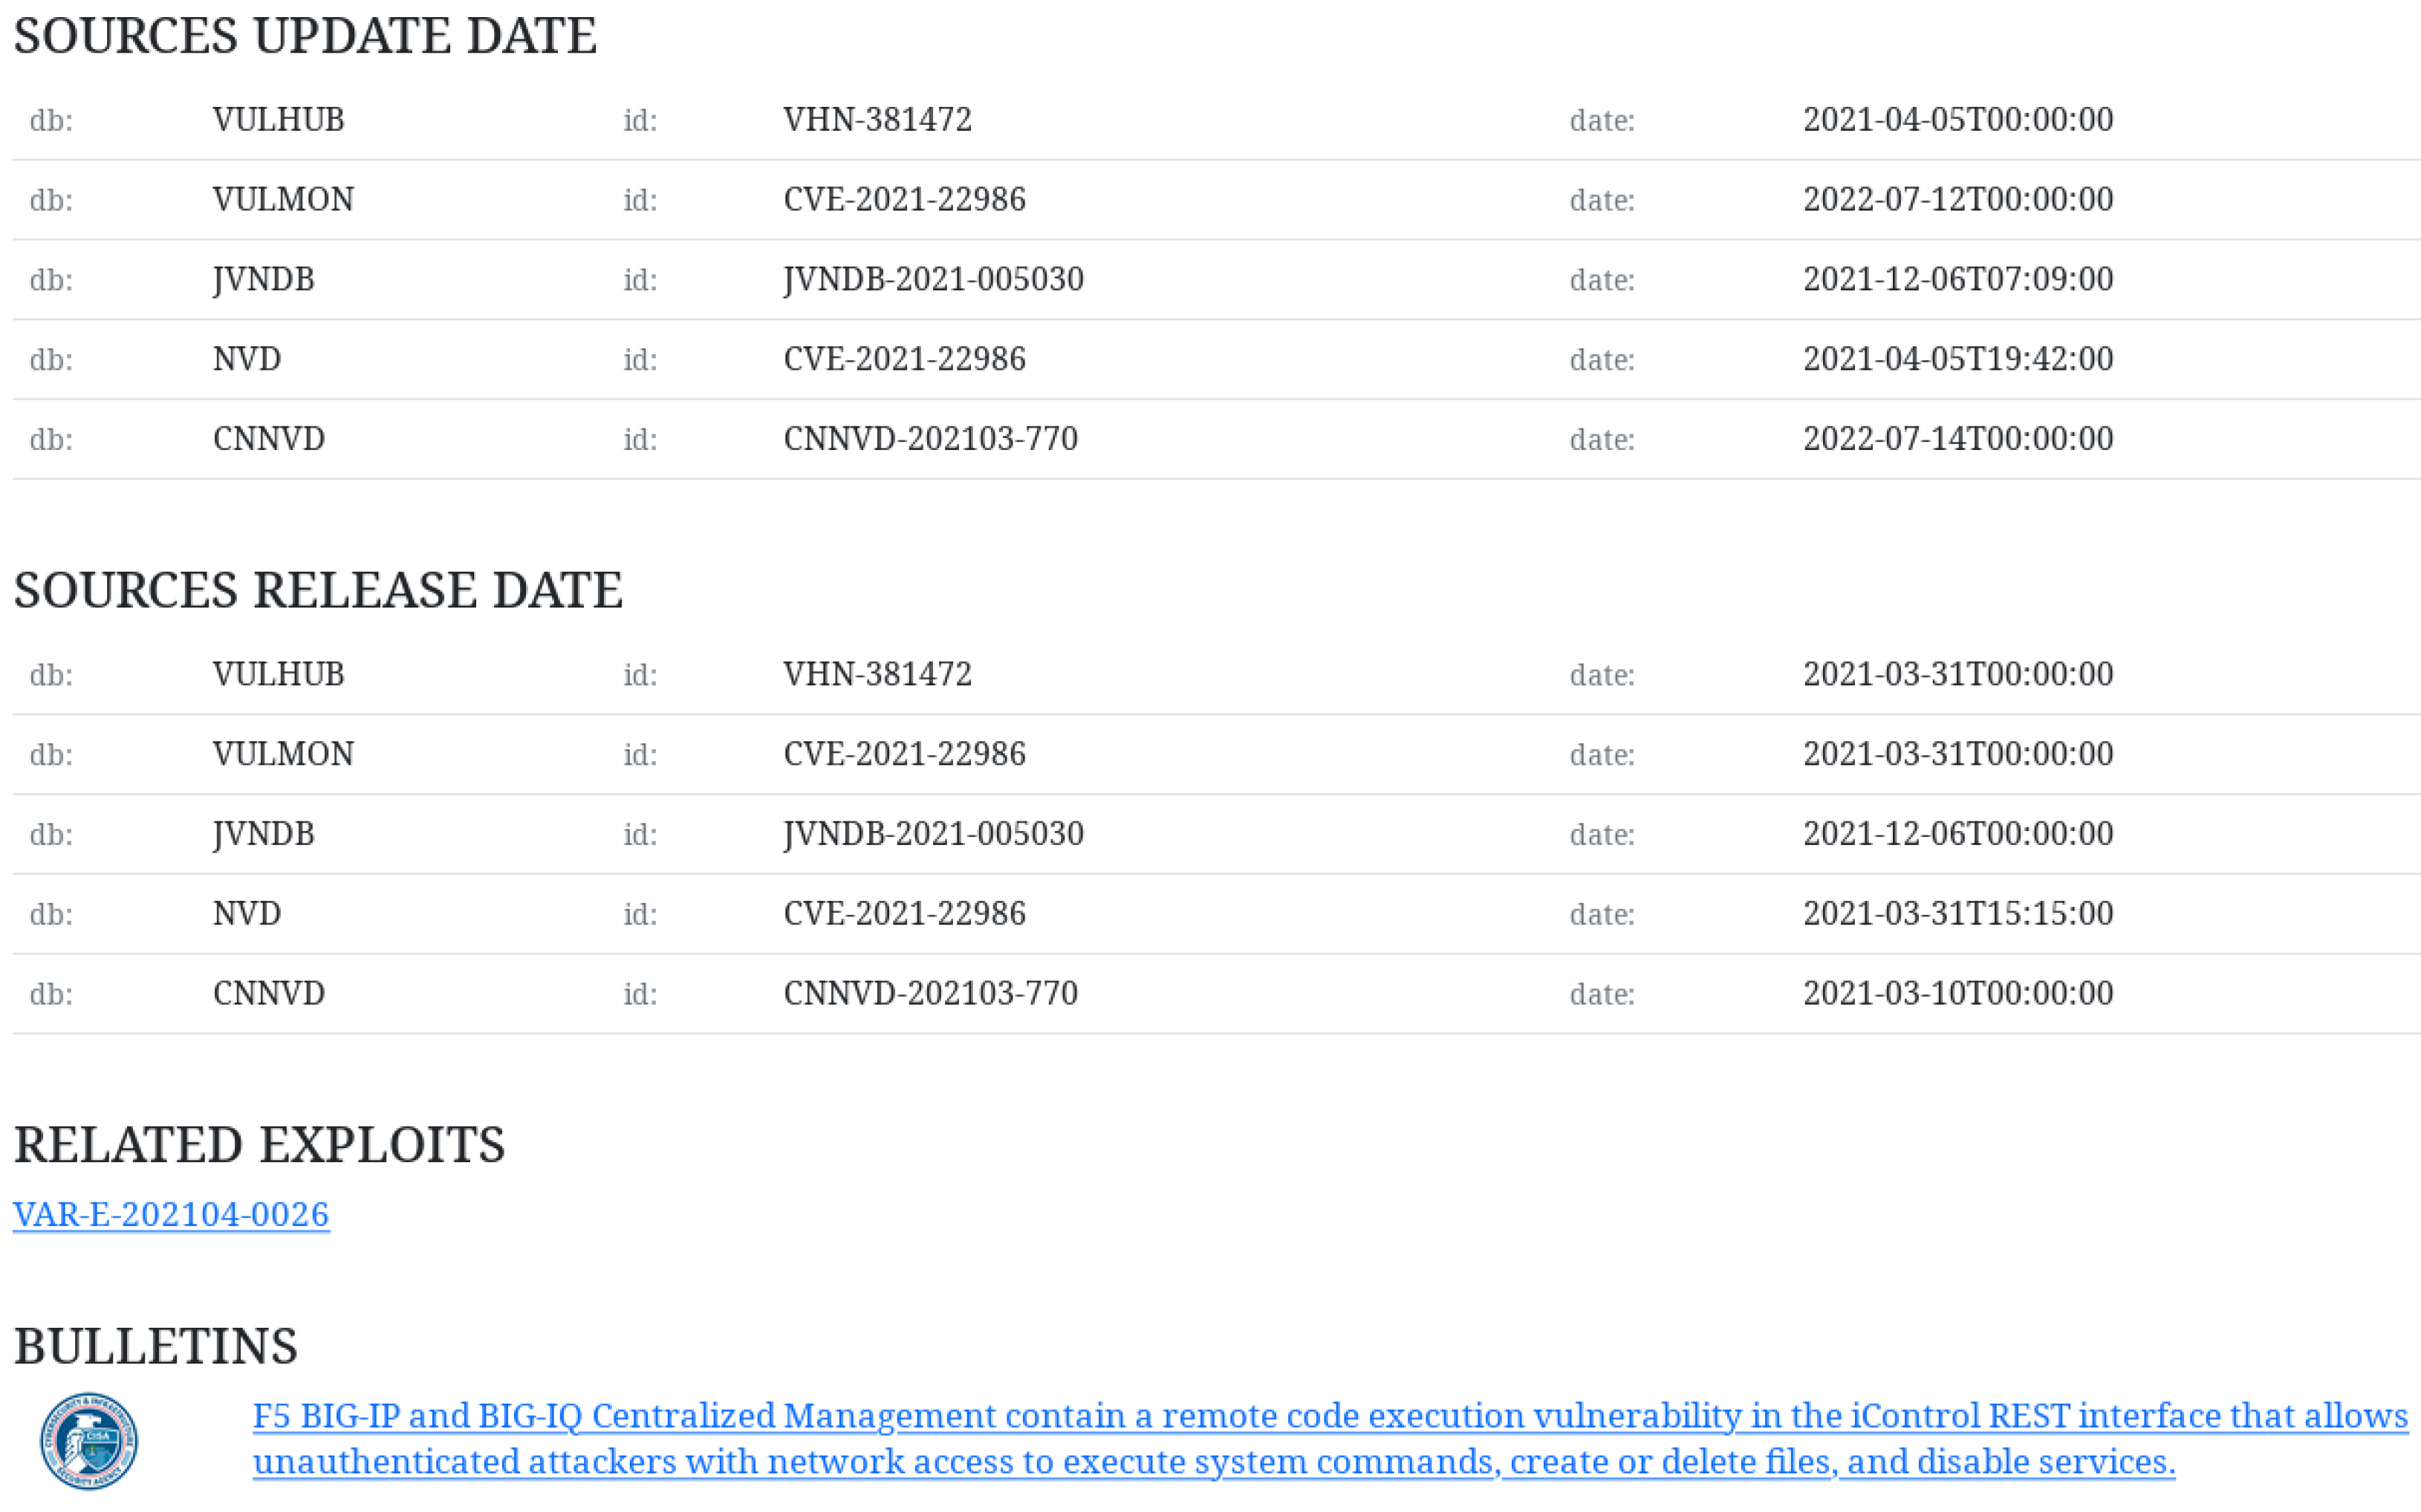Click the JVNDB release date 2021-12-06T00:00:00

click(1957, 834)
